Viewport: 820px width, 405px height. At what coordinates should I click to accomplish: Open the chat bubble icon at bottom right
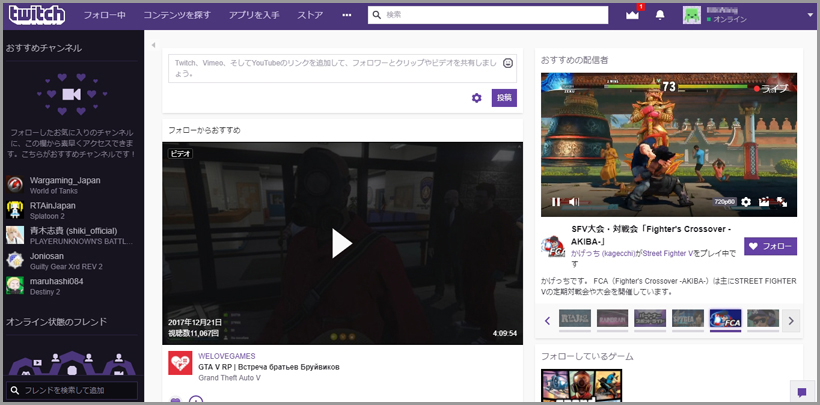802,392
